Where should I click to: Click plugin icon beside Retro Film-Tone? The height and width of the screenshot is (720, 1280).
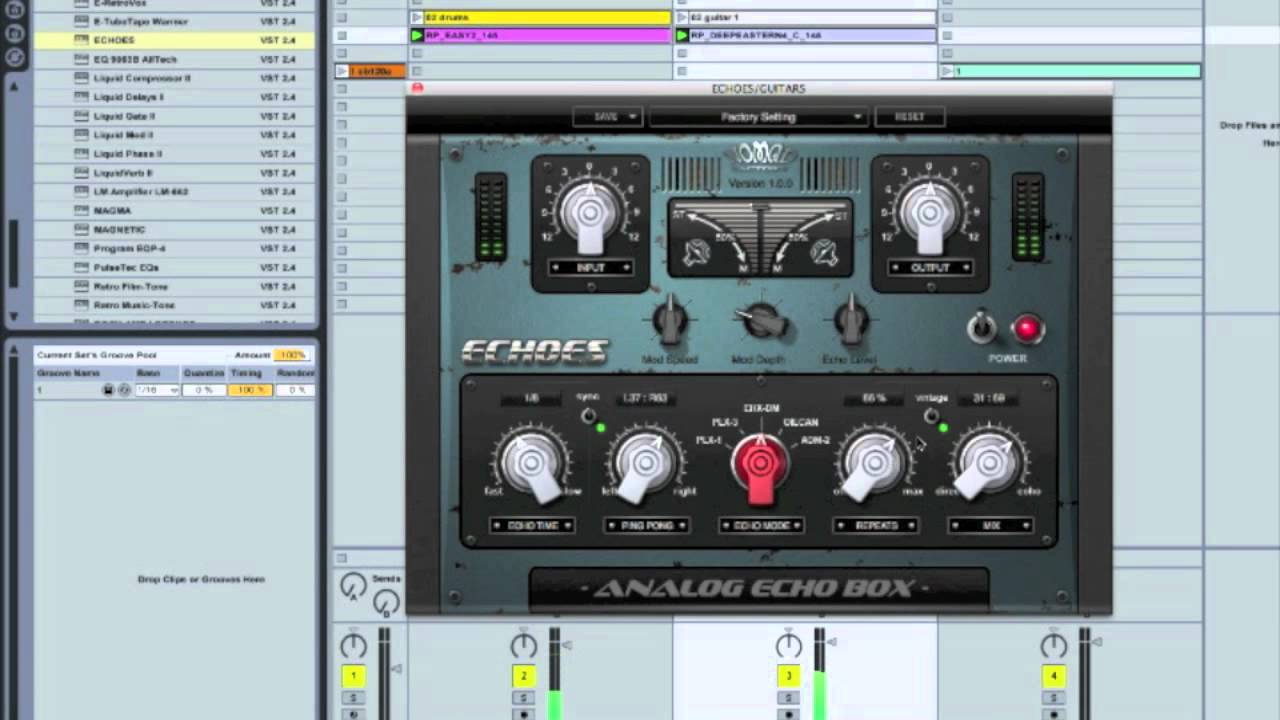82,287
